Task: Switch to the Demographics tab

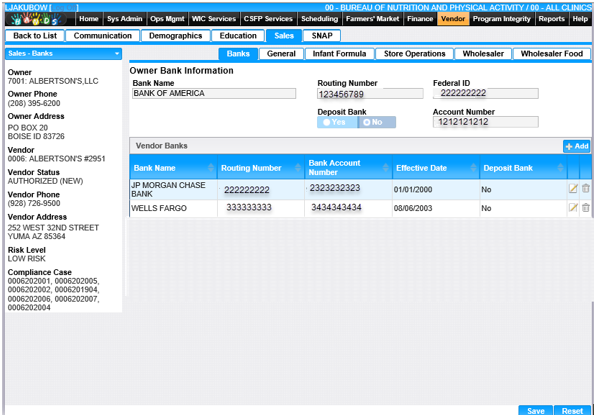Action: click(175, 36)
